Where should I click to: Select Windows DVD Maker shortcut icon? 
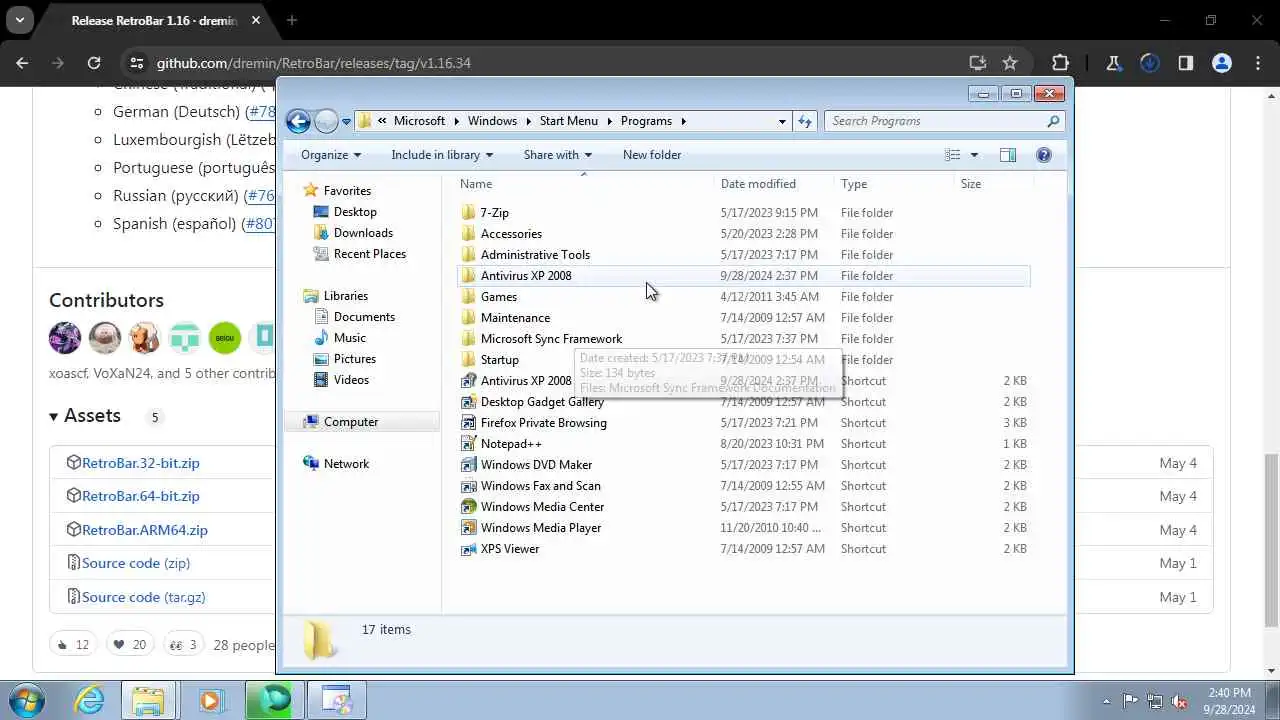coord(468,465)
